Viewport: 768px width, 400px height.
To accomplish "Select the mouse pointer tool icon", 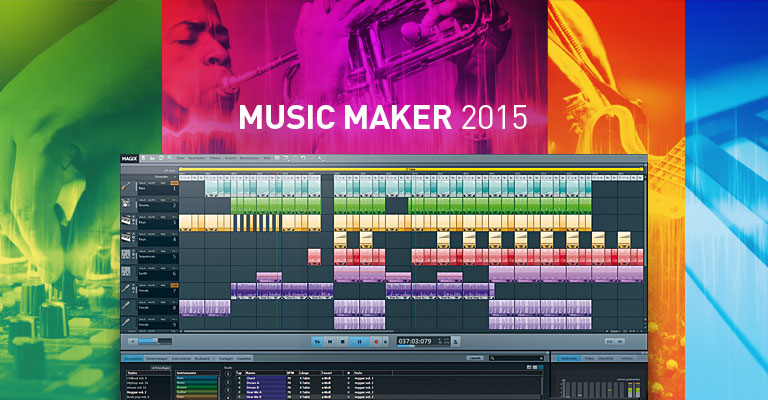I will (x=321, y=159).
